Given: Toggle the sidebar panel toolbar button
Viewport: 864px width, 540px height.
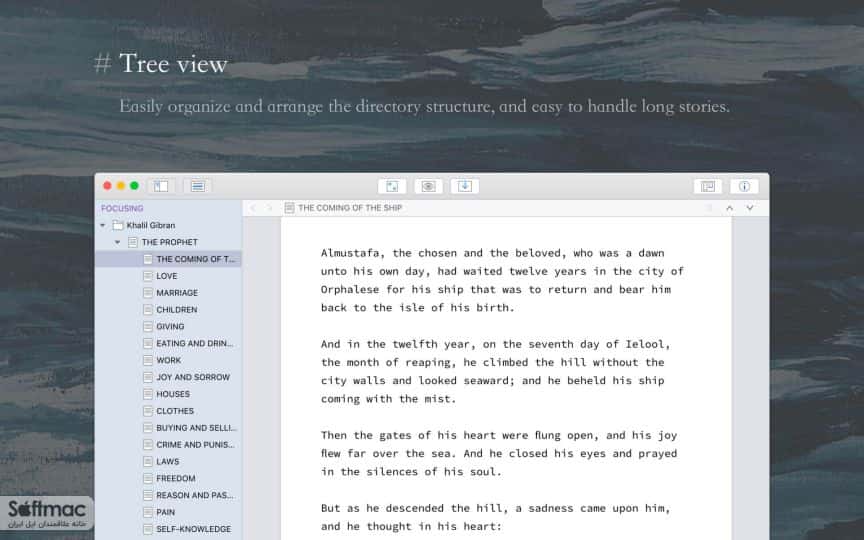Looking at the screenshot, I should tap(161, 186).
